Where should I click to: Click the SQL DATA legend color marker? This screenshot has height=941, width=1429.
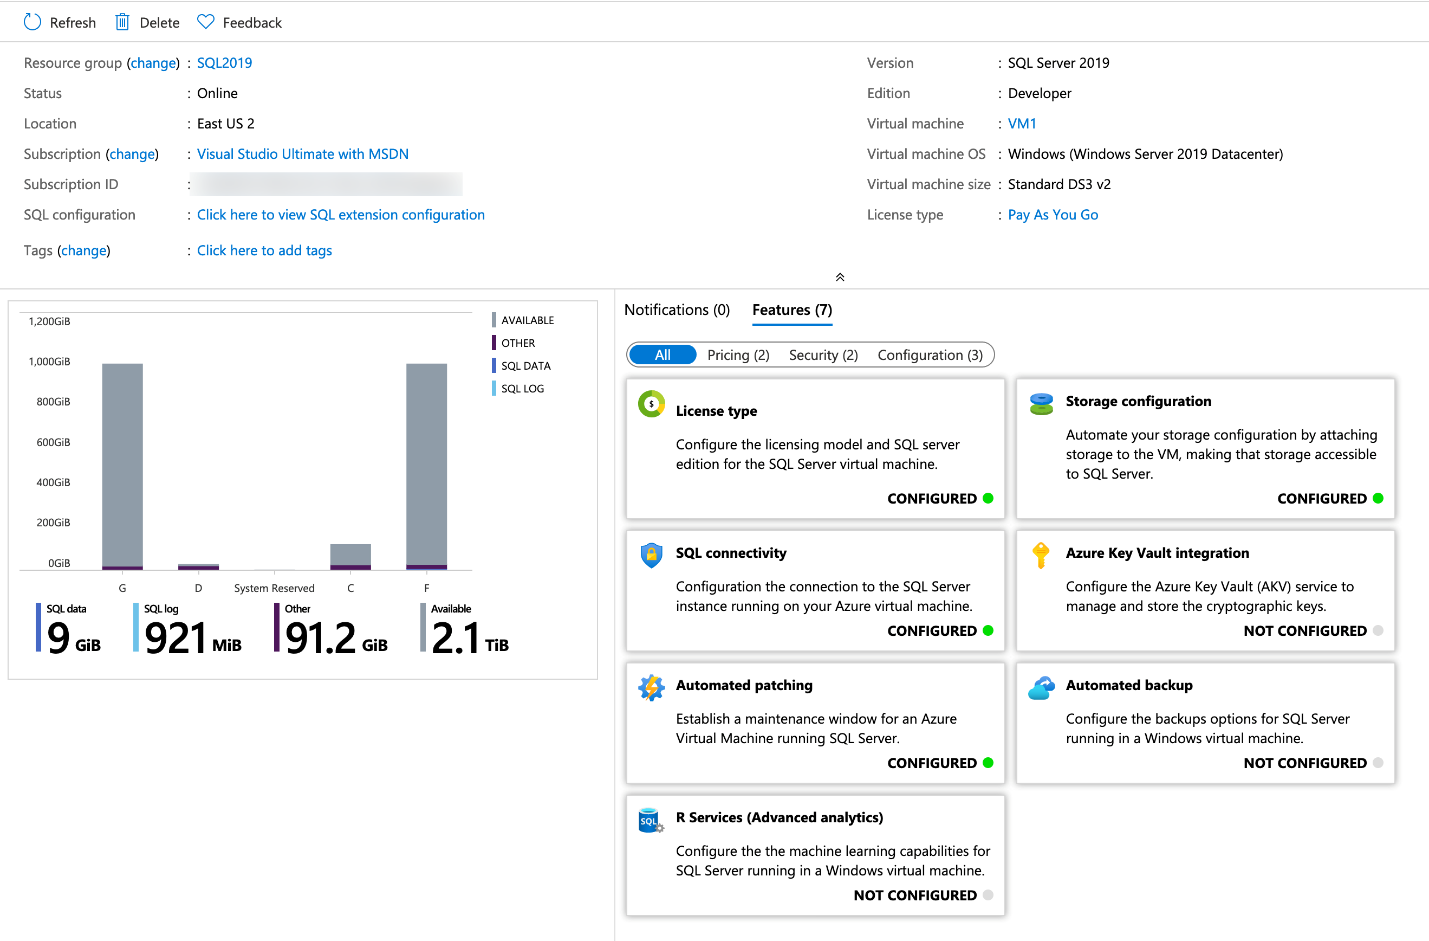[x=494, y=366]
